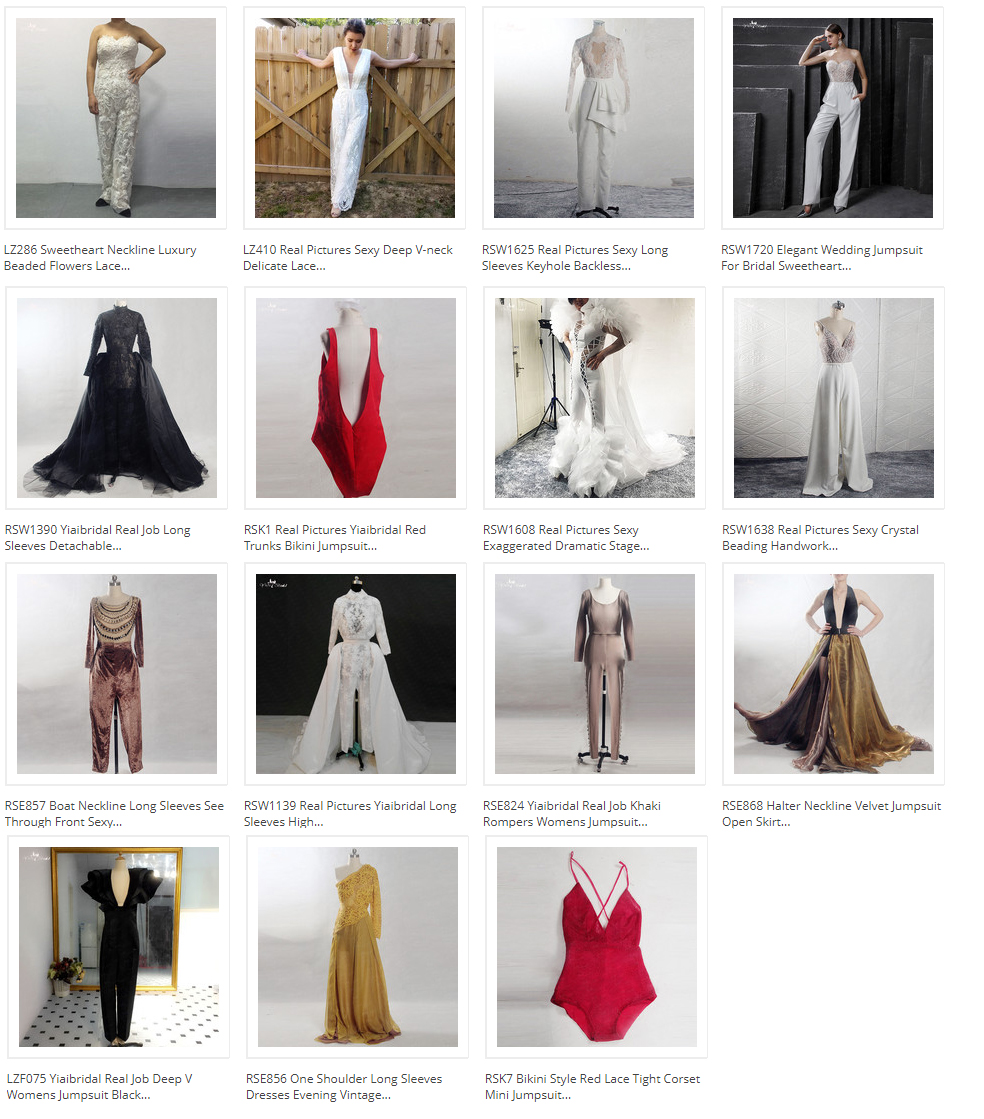Select the RSE868 Halter Neckline Velvet Jumpsuit link
Viewport: 984px width, 1119px height.
825,813
